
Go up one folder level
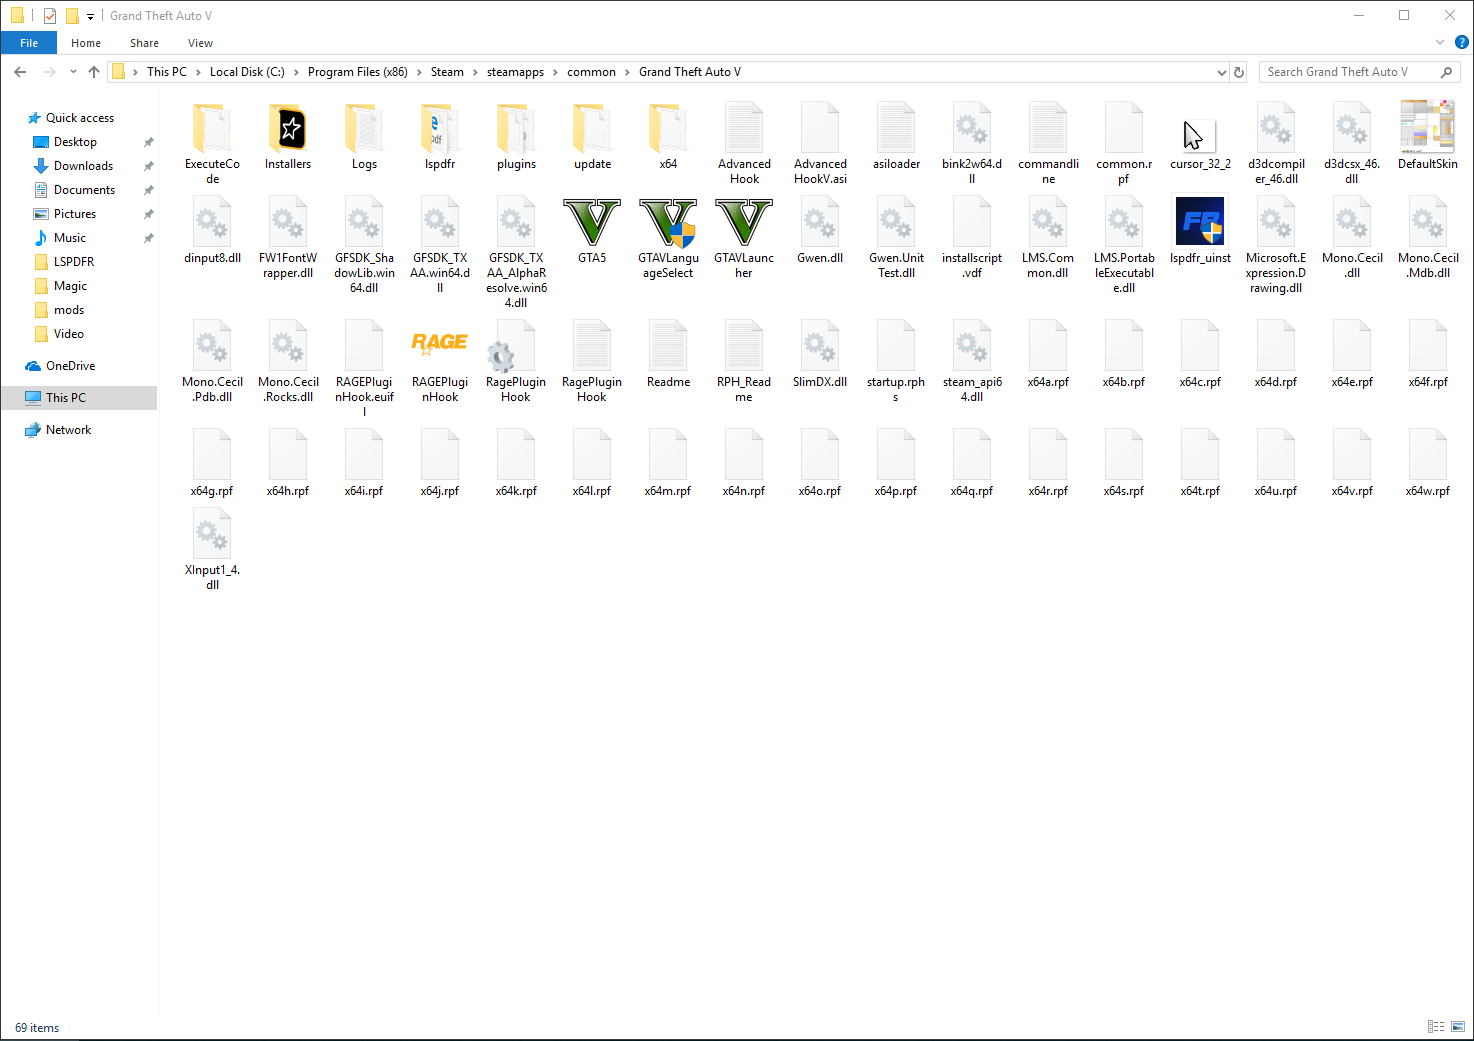pyautogui.click(x=94, y=72)
